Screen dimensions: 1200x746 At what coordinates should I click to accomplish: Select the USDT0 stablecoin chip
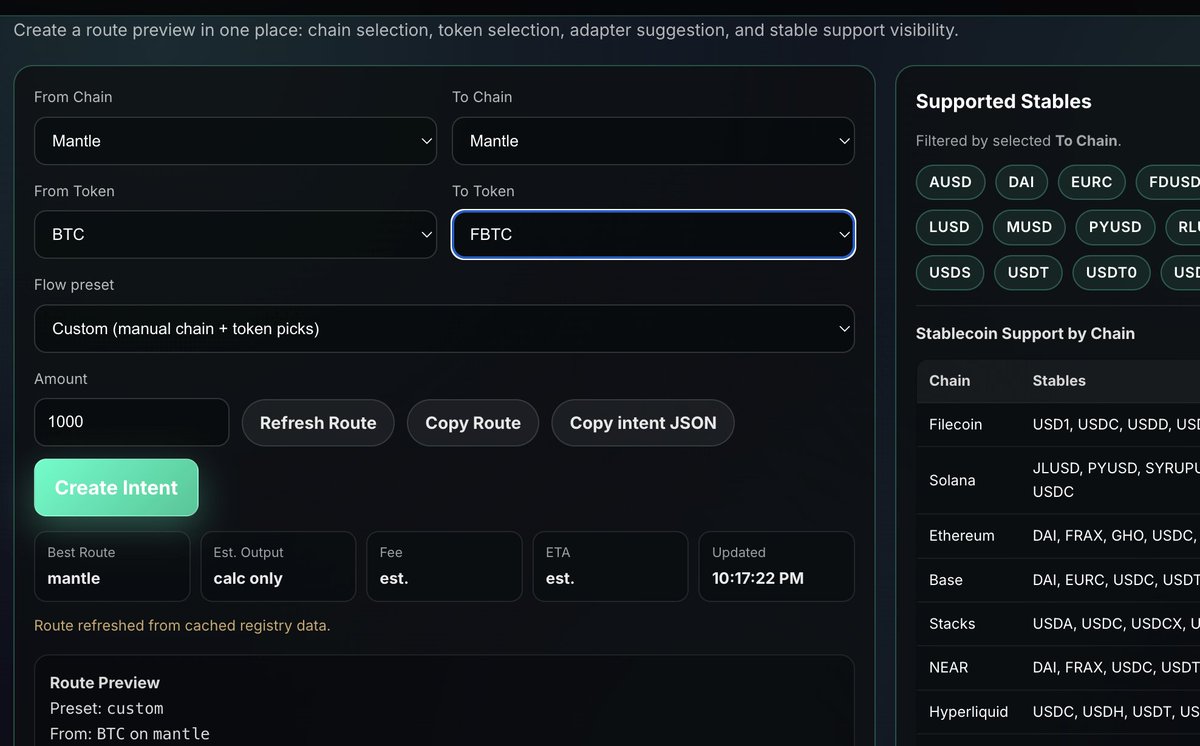[x=1112, y=272]
